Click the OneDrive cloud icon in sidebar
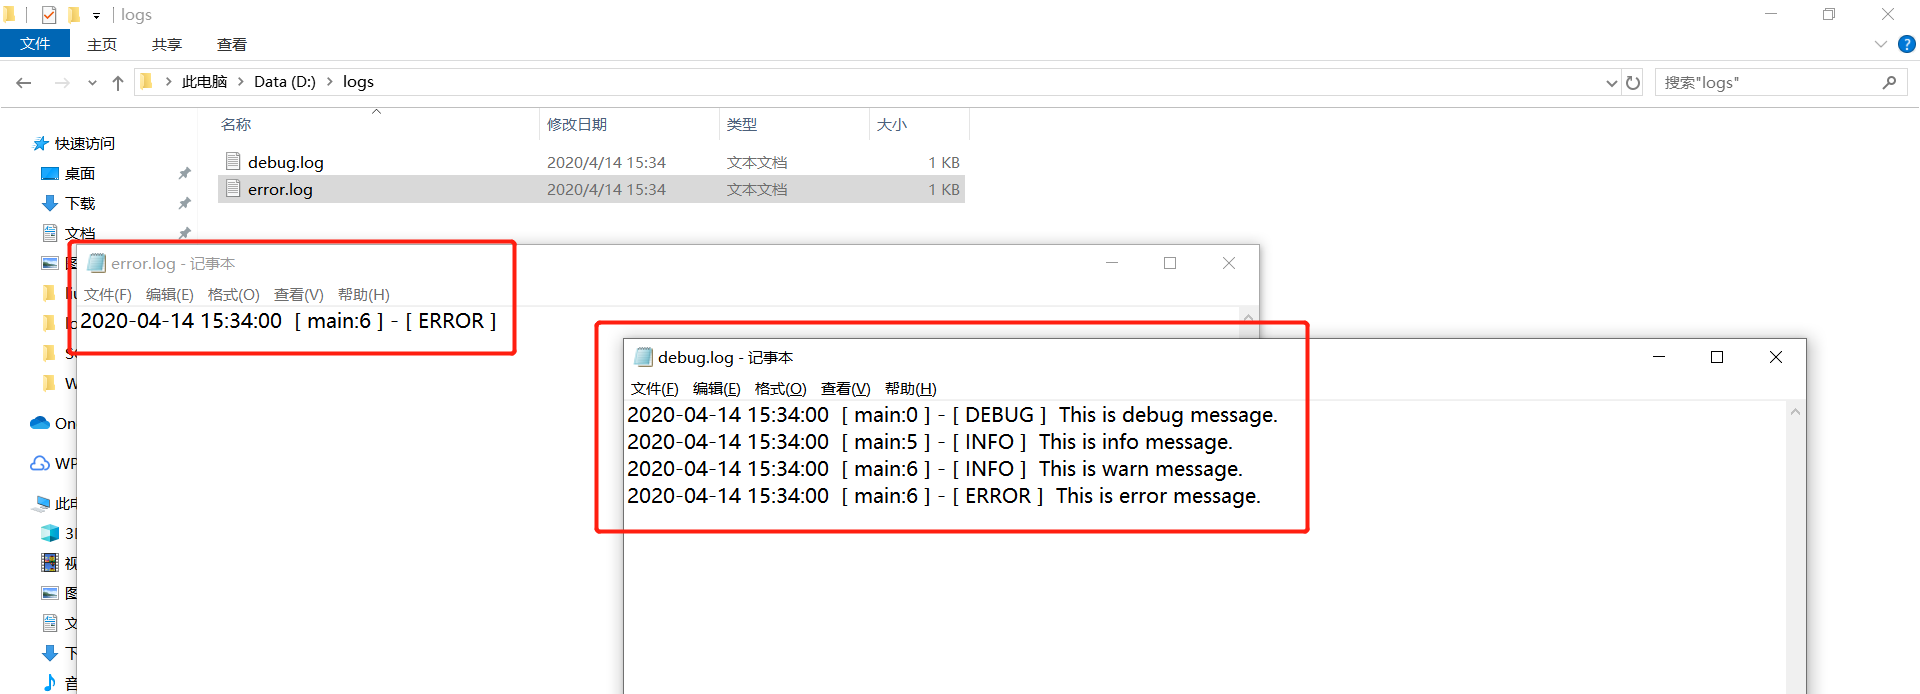The height and width of the screenshot is (694, 1920). [x=40, y=423]
